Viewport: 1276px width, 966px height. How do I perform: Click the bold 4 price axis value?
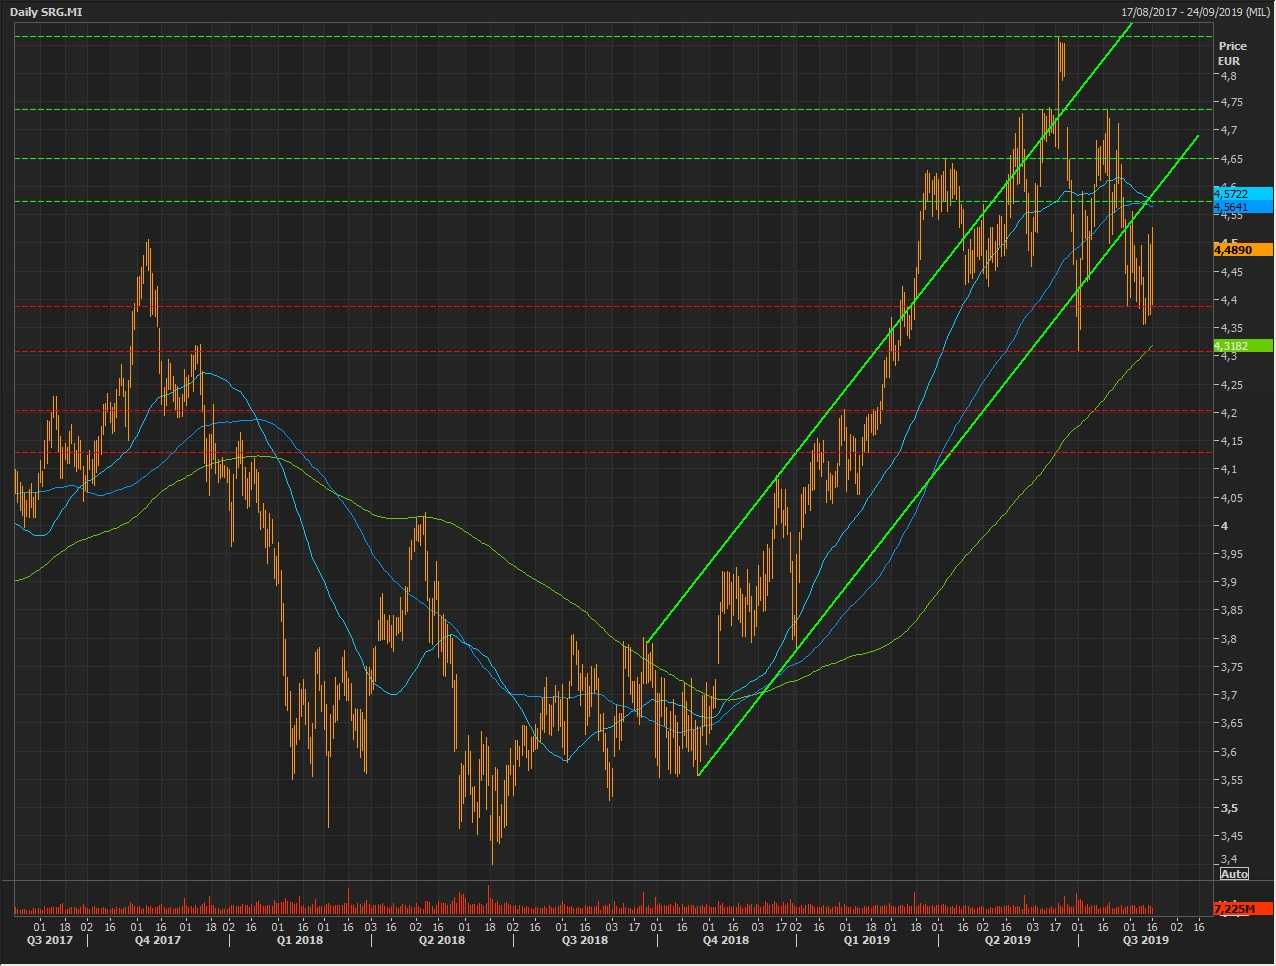pyautogui.click(x=1224, y=526)
